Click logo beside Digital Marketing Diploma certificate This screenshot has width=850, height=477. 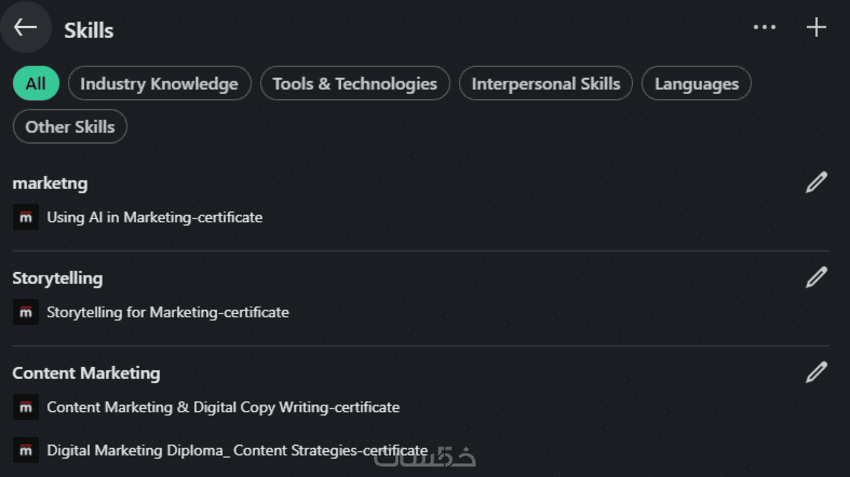pyautogui.click(x=26, y=450)
